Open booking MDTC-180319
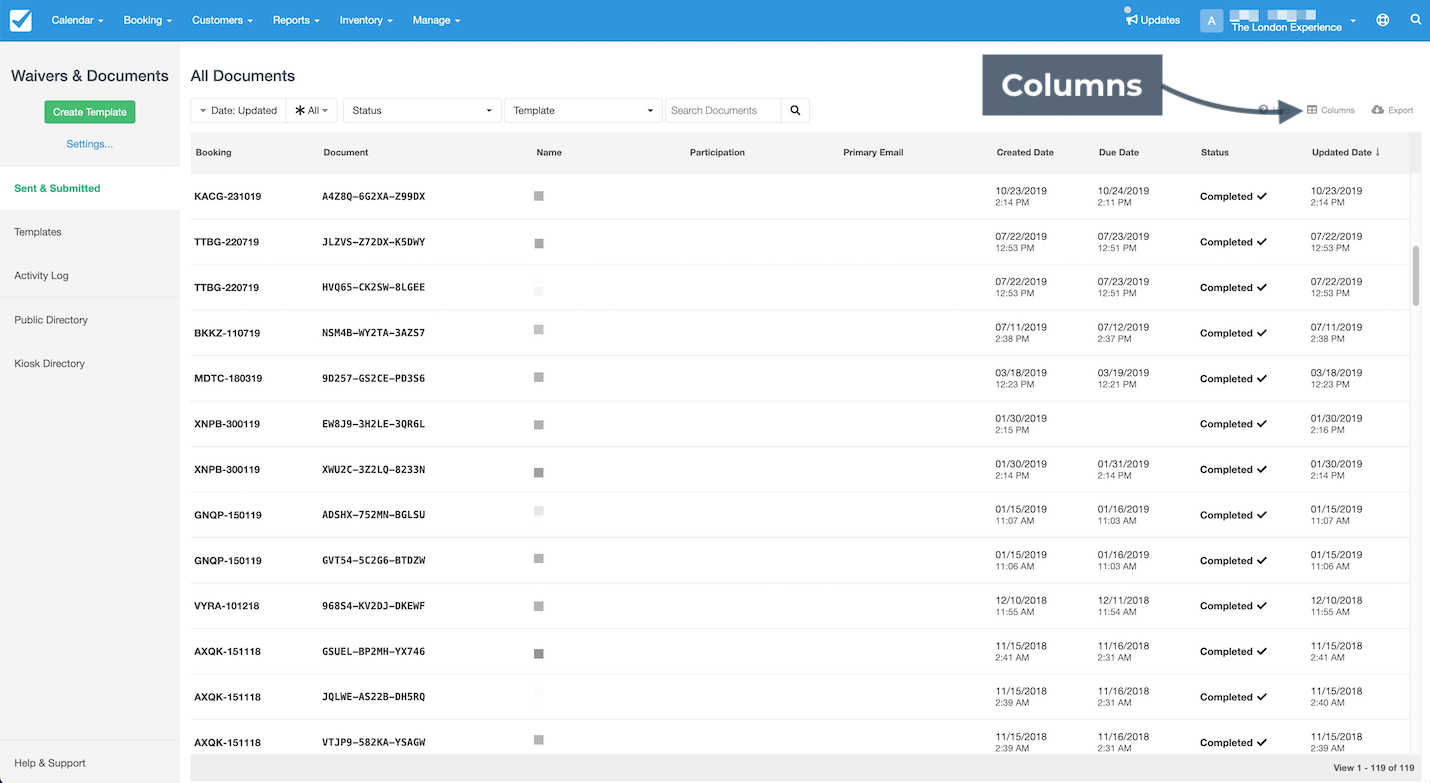This screenshot has height=783, width=1430. [x=227, y=379]
